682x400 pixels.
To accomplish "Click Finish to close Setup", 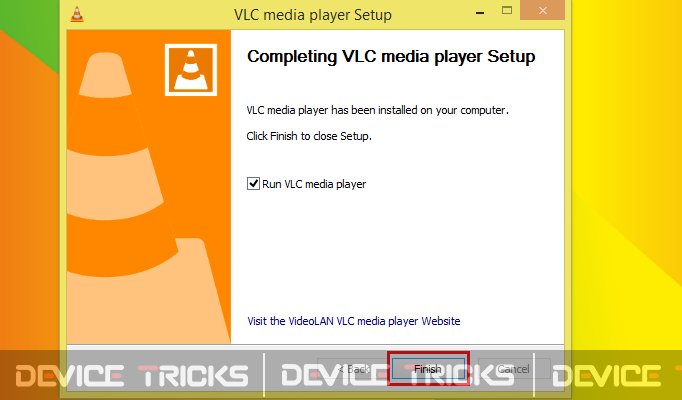I will tap(428, 369).
